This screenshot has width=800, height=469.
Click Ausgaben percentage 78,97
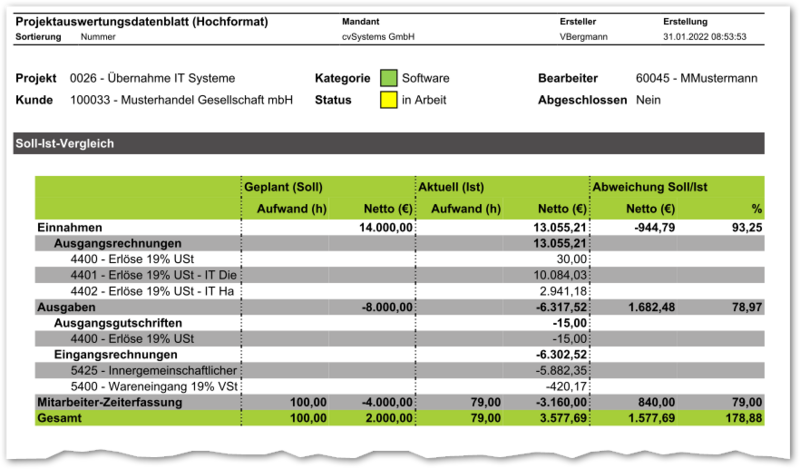[747, 307]
